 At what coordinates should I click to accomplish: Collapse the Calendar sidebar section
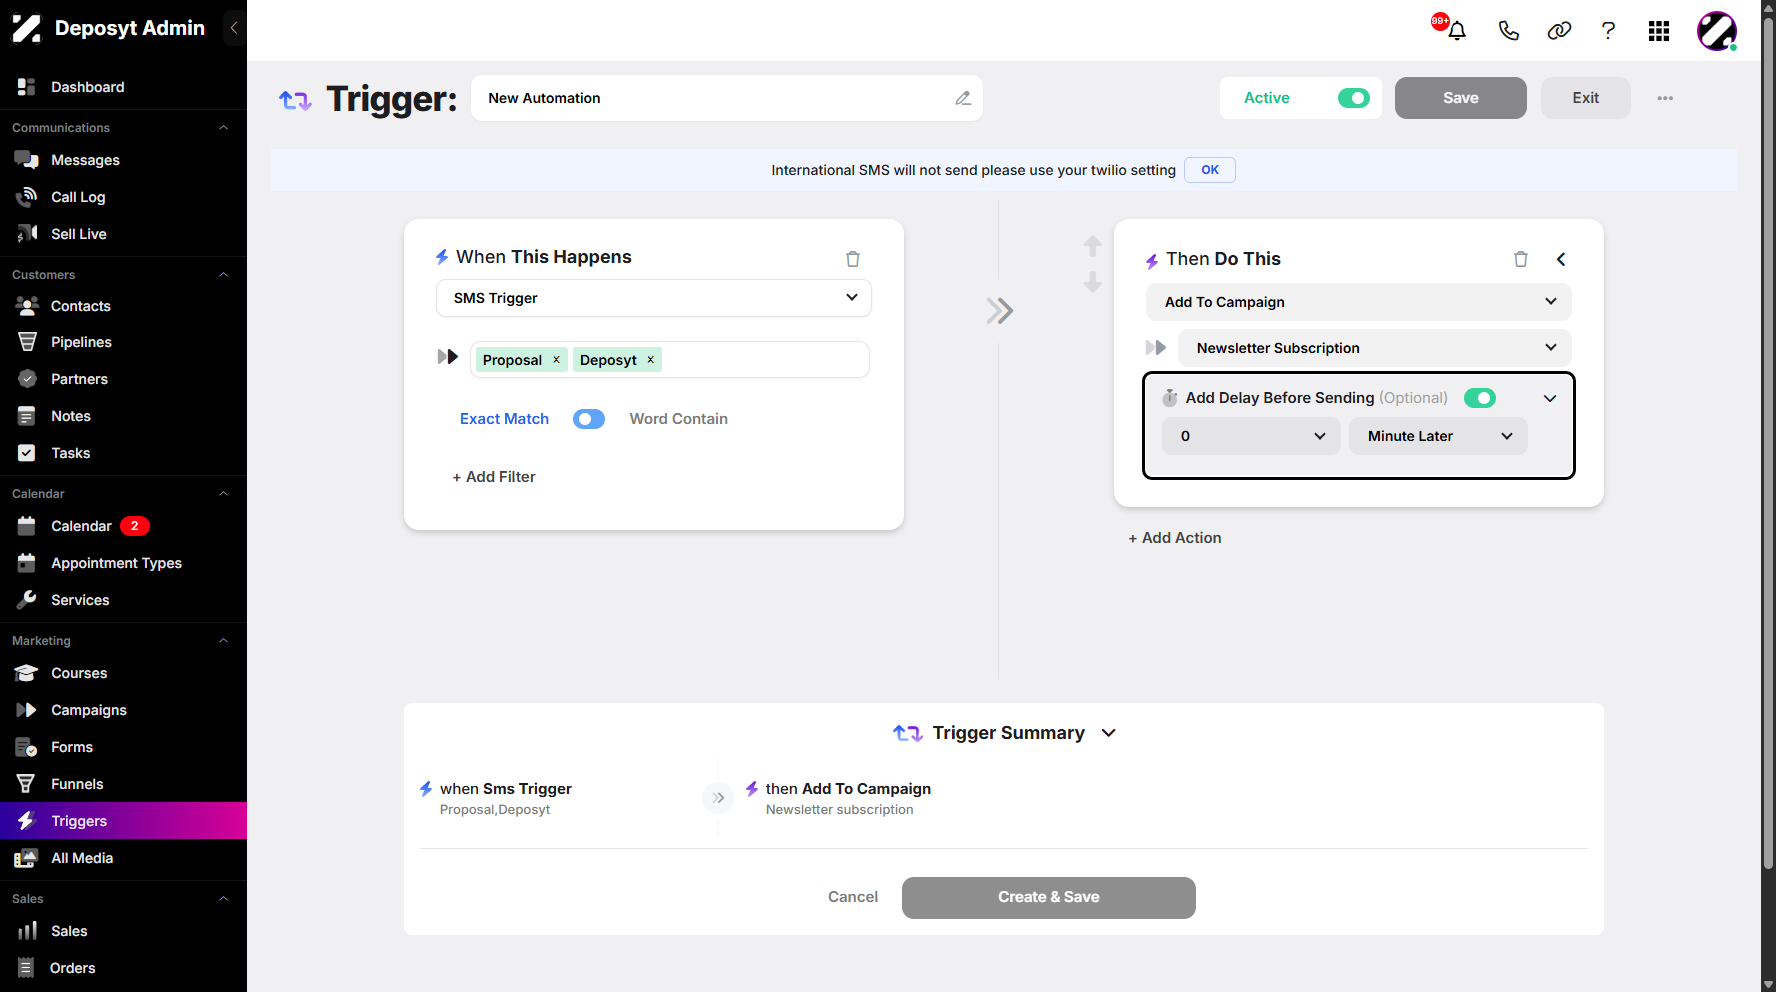coord(224,493)
